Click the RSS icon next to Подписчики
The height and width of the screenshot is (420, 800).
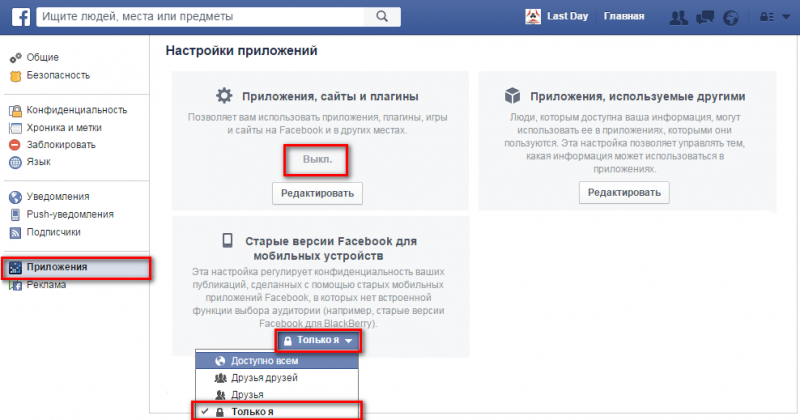coord(15,233)
